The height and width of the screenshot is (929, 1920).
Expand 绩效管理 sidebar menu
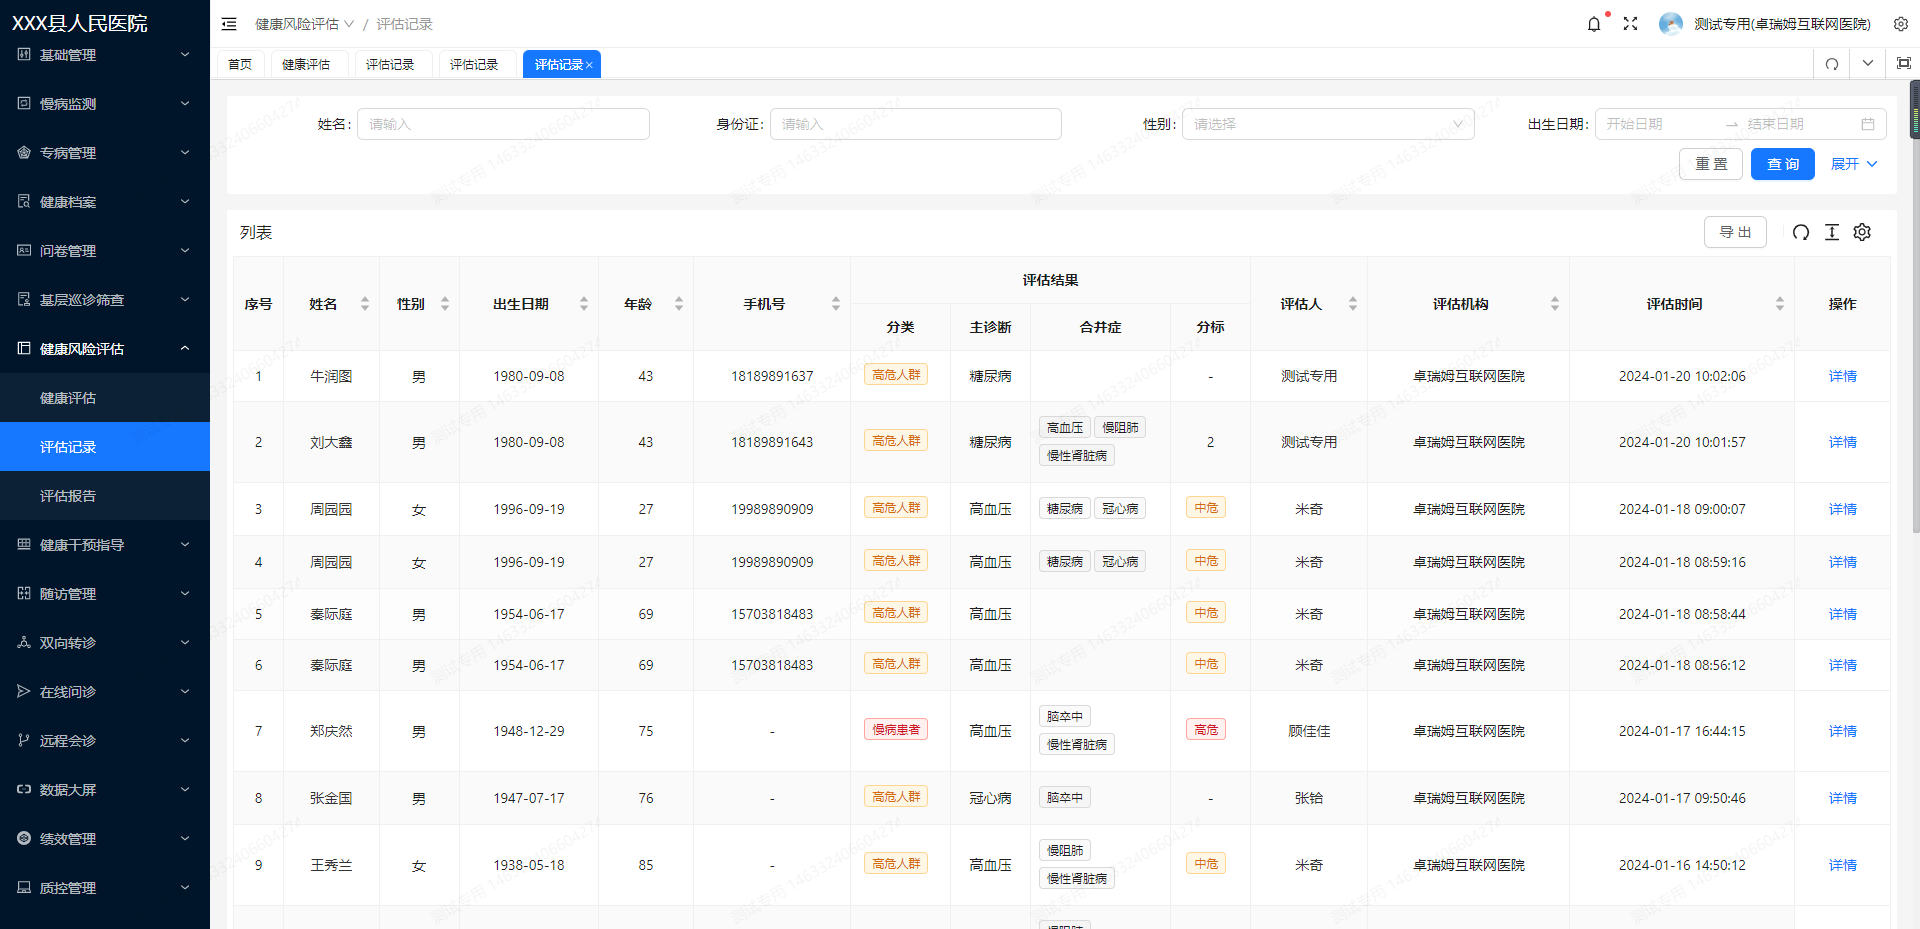105,839
